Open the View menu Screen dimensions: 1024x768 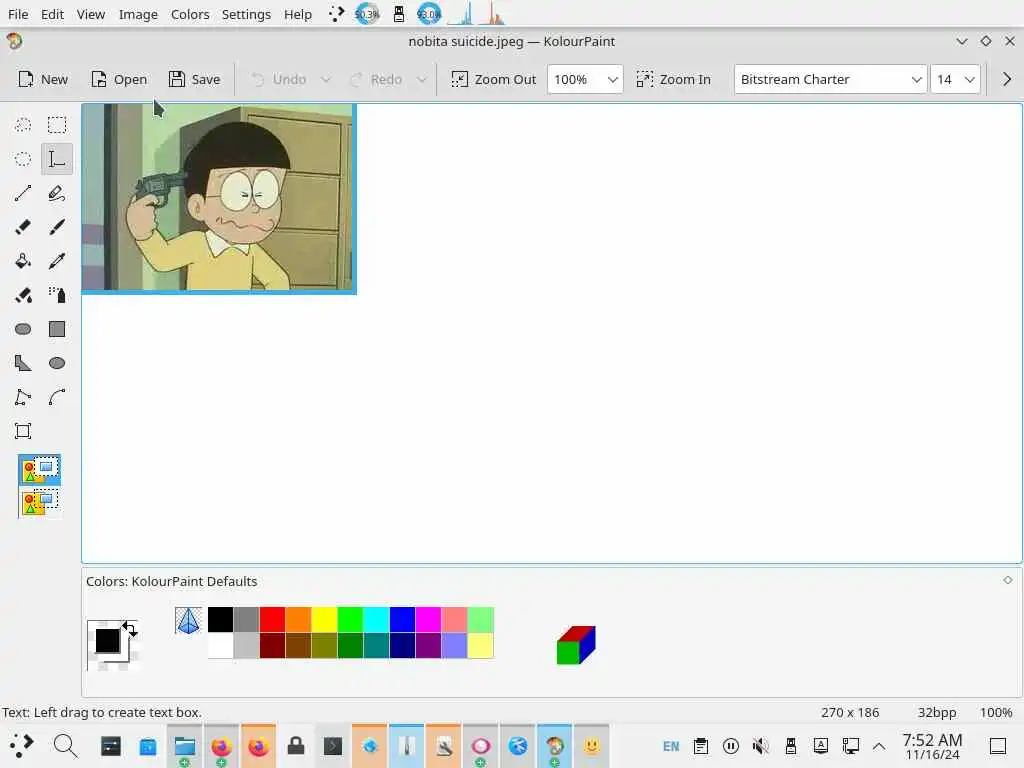coord(91,14)
